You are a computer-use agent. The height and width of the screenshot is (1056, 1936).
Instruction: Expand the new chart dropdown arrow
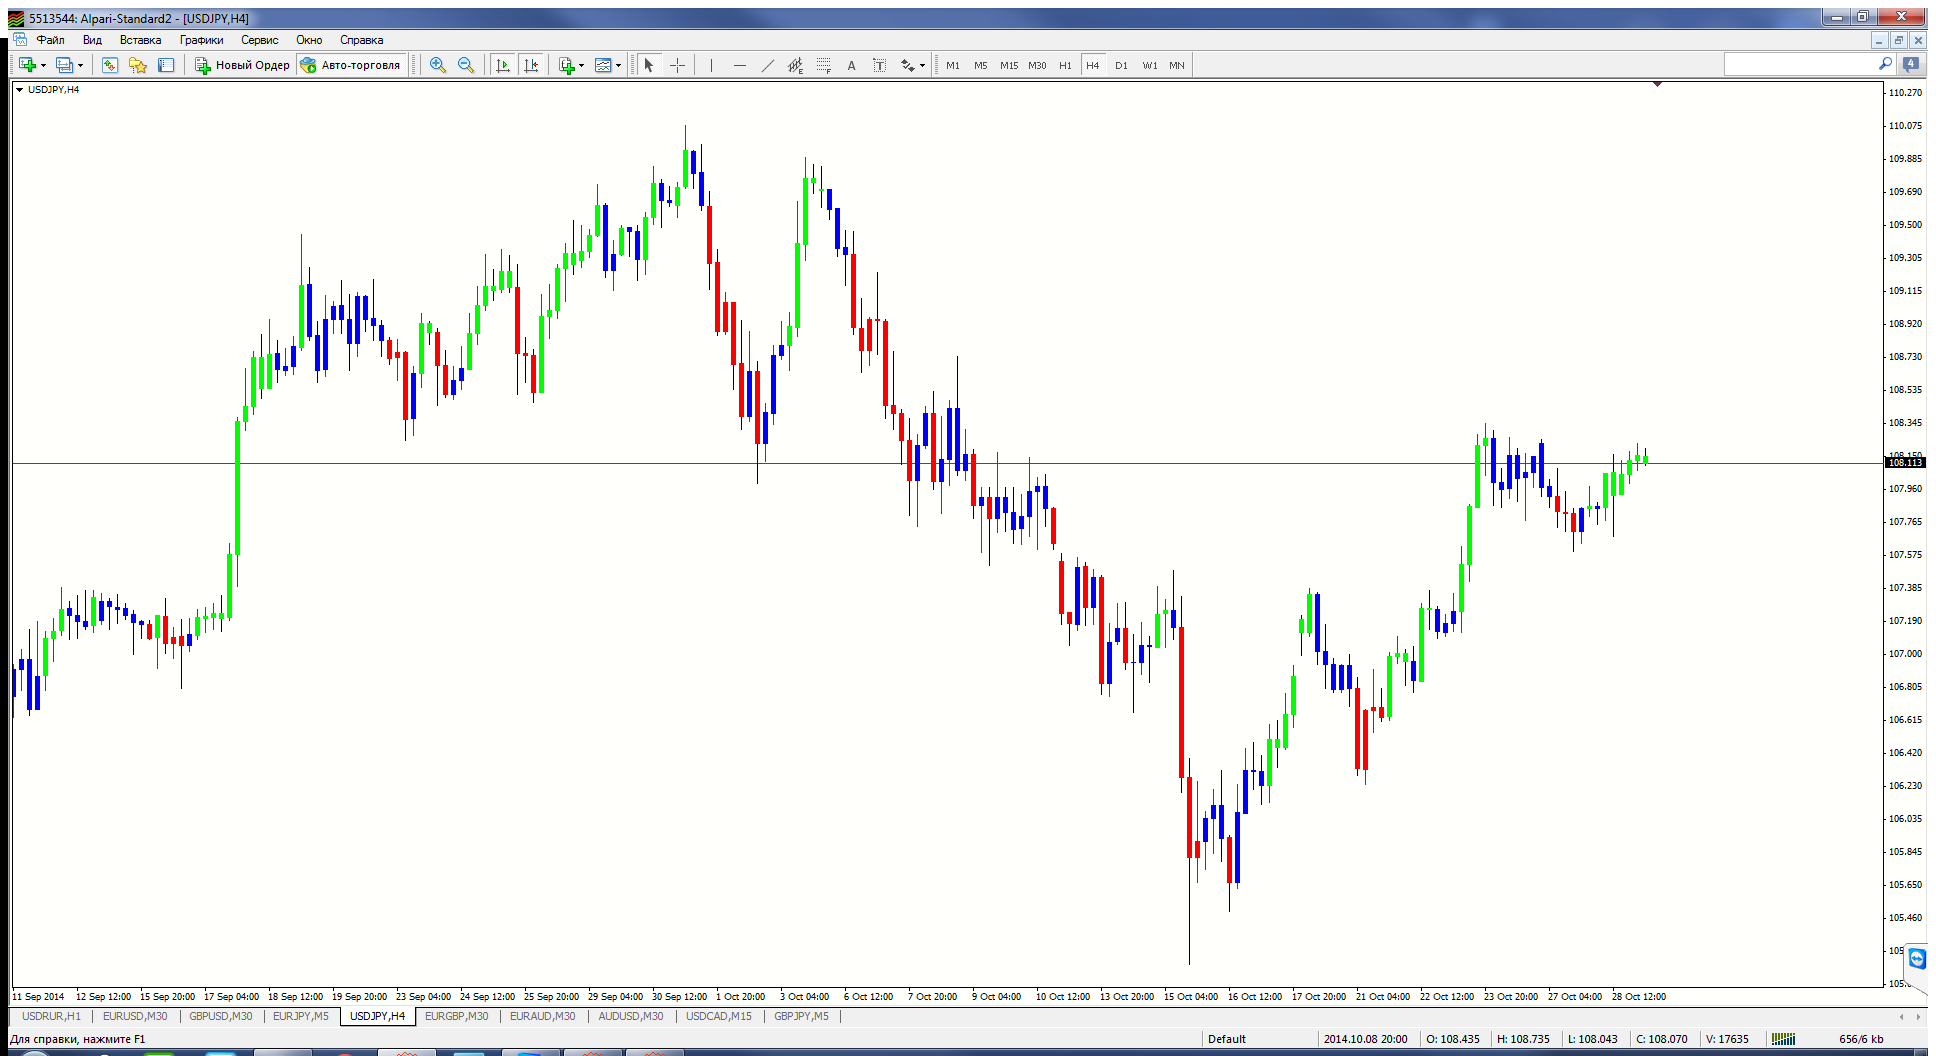43,66
